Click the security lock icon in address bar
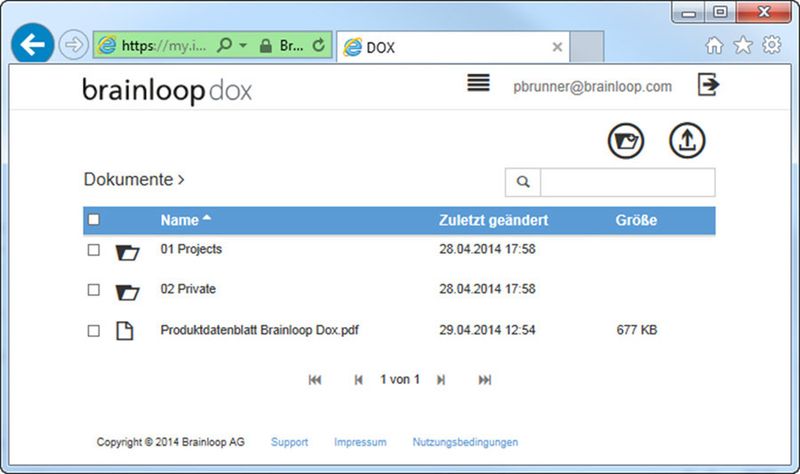The height and width of the screenshot is (474, 800). [x=265, y=46]
